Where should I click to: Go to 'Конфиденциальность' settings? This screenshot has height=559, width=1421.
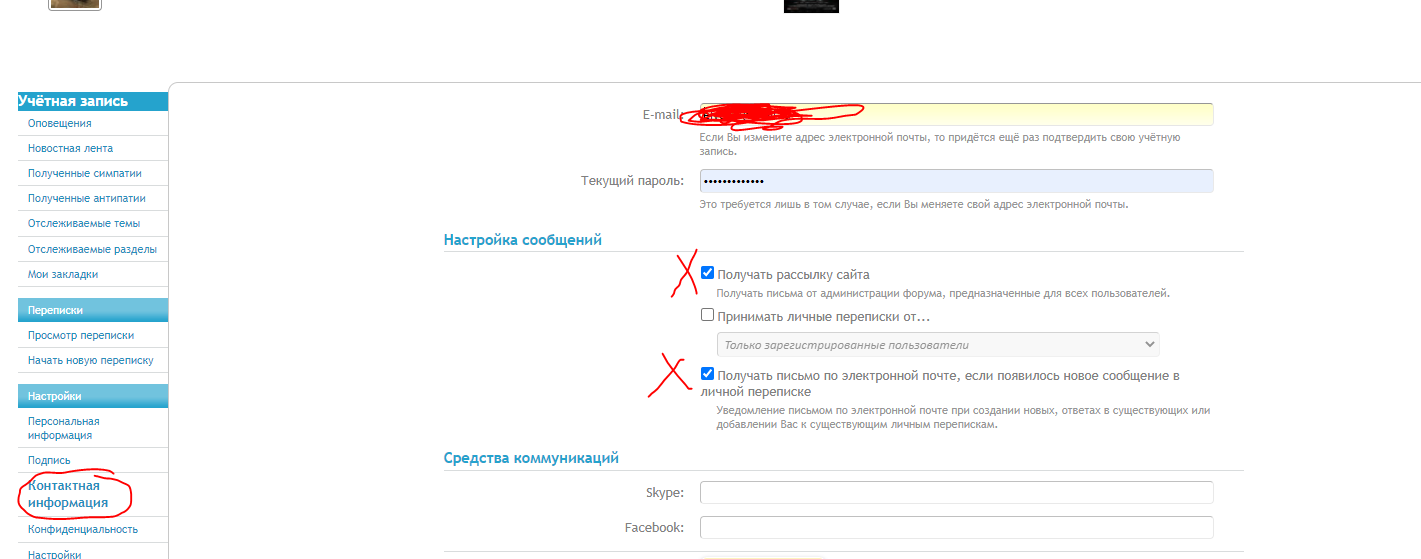pos(83,529)
